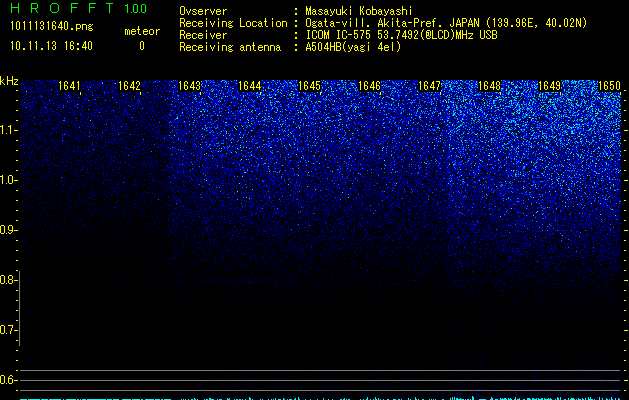629x400 pixels.
Task: Click the Ovserver label
Action: (x=203, y=11)
